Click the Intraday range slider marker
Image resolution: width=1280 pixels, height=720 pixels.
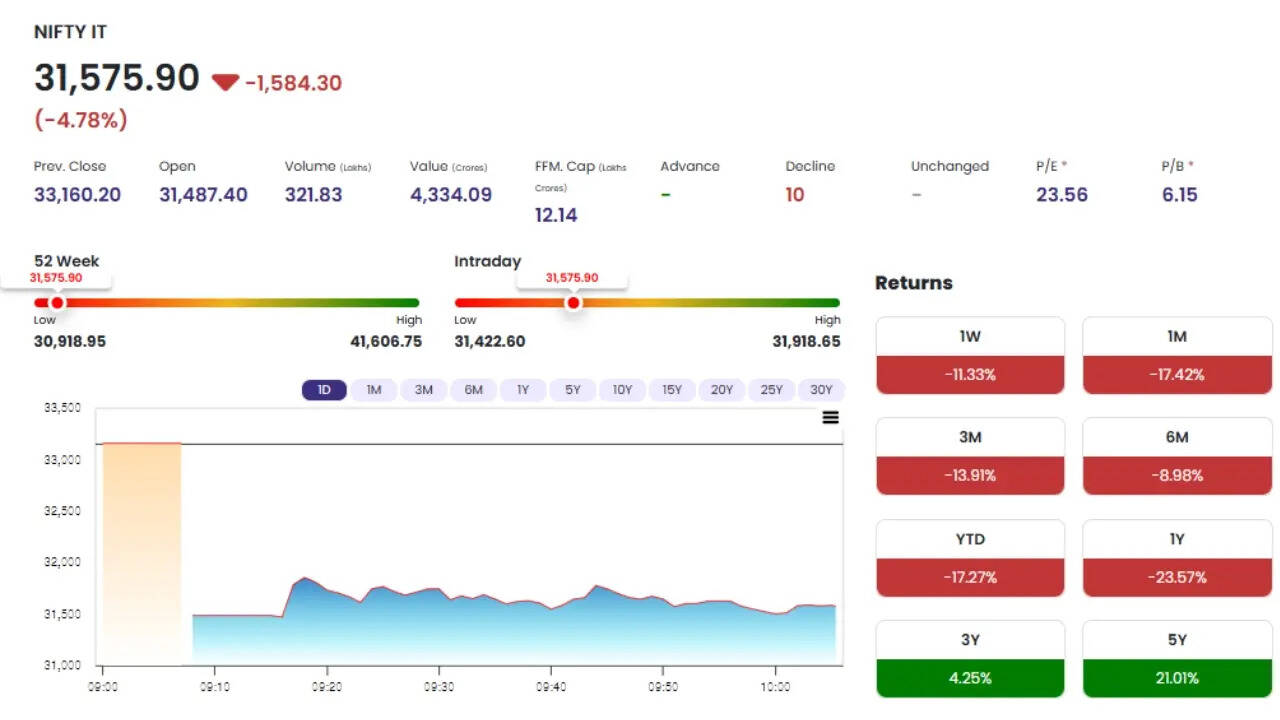pos(573,303)
